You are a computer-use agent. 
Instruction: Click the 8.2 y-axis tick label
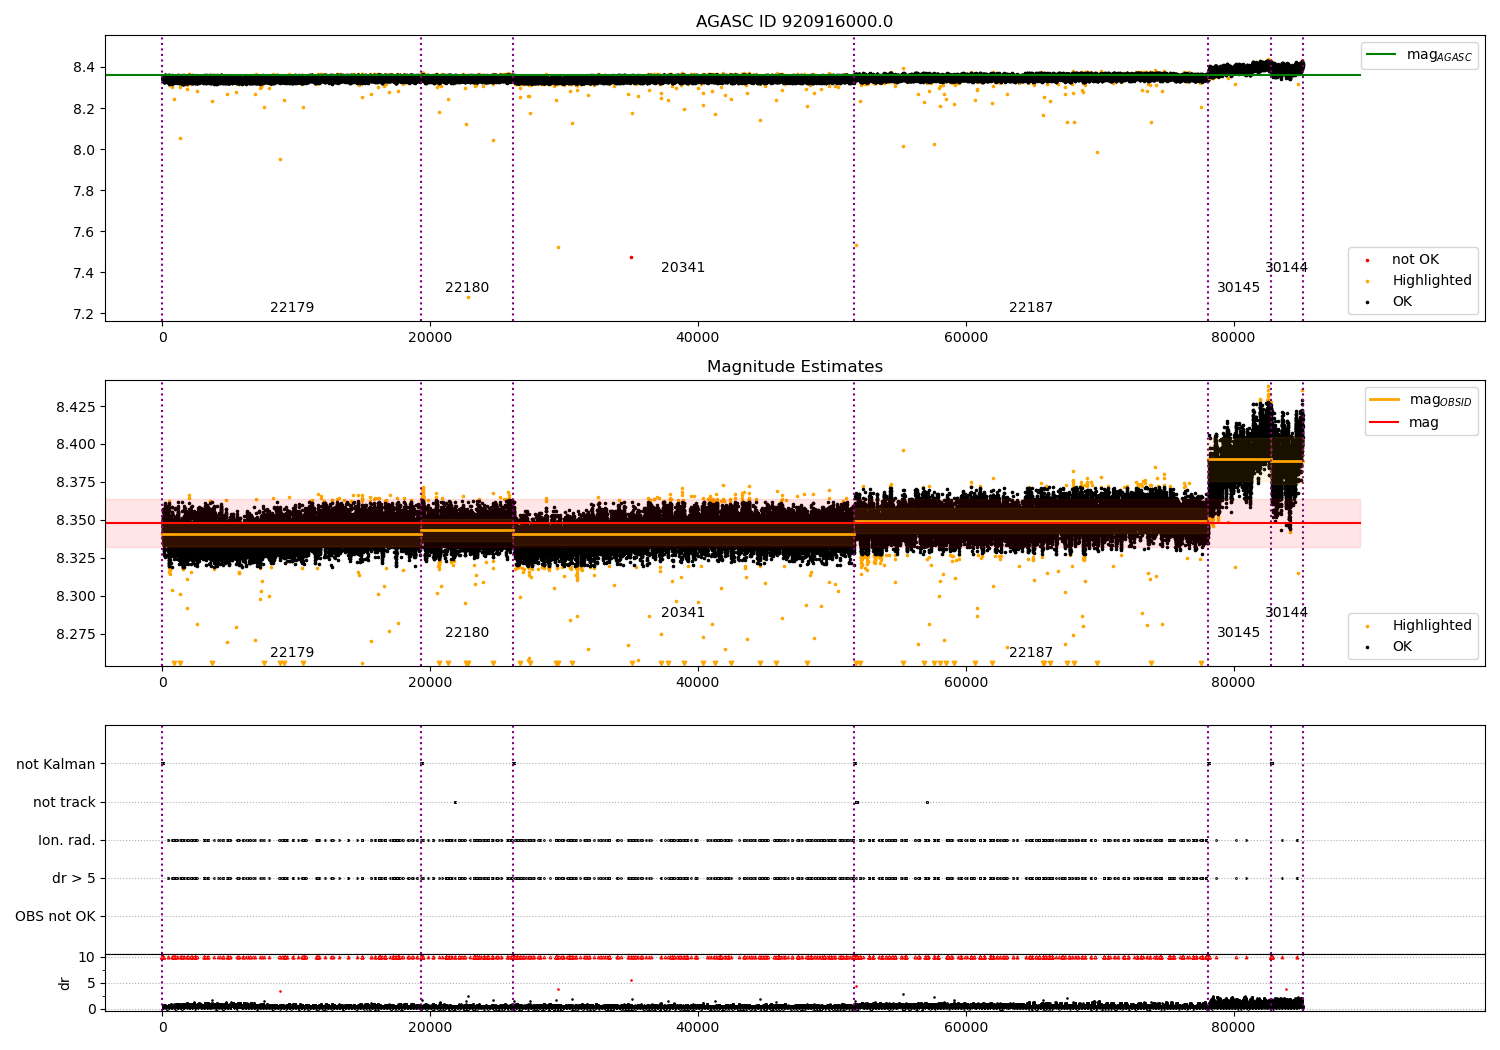pyautogui.click(x=84, y=109)
